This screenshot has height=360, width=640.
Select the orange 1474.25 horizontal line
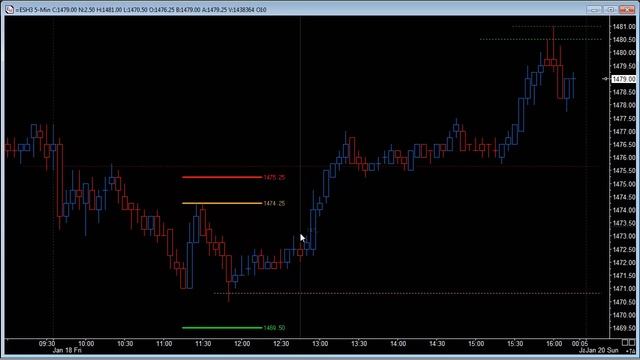click(222, 203)
